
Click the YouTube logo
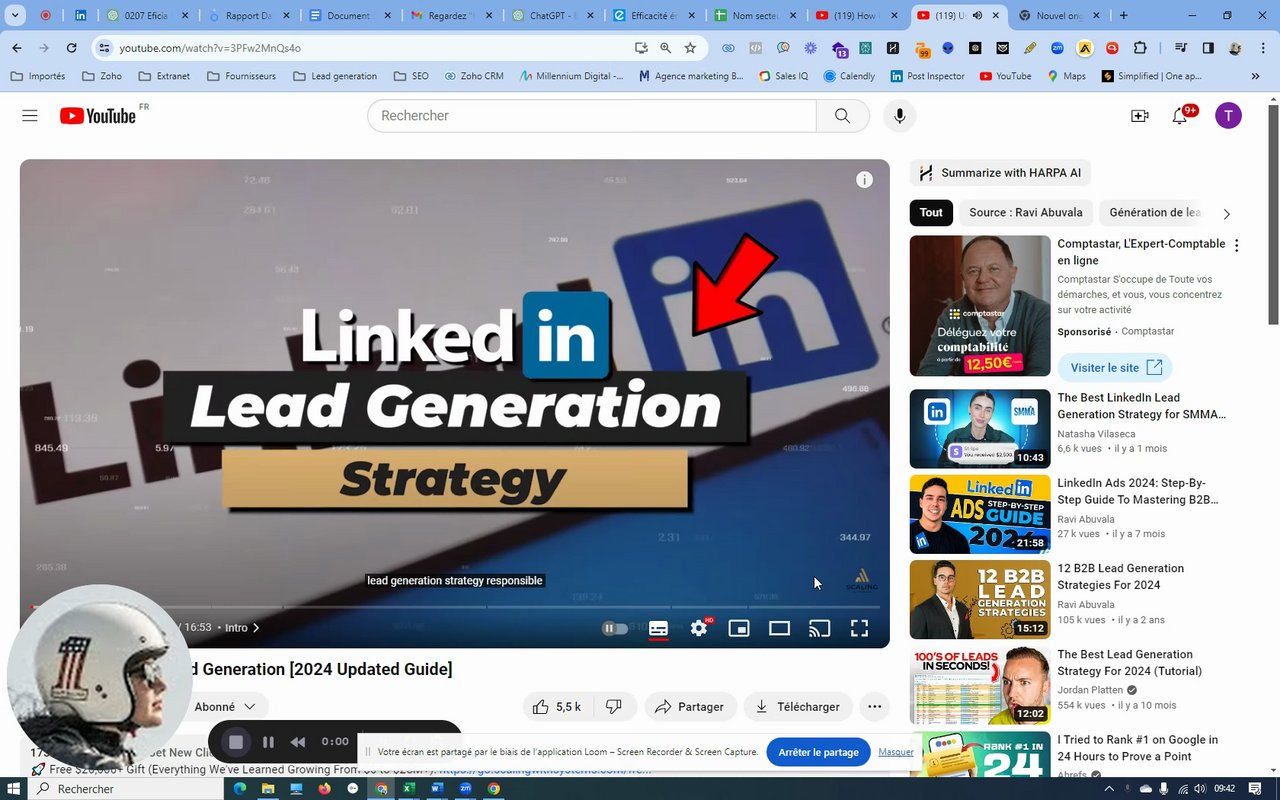(x=97, y=116)
